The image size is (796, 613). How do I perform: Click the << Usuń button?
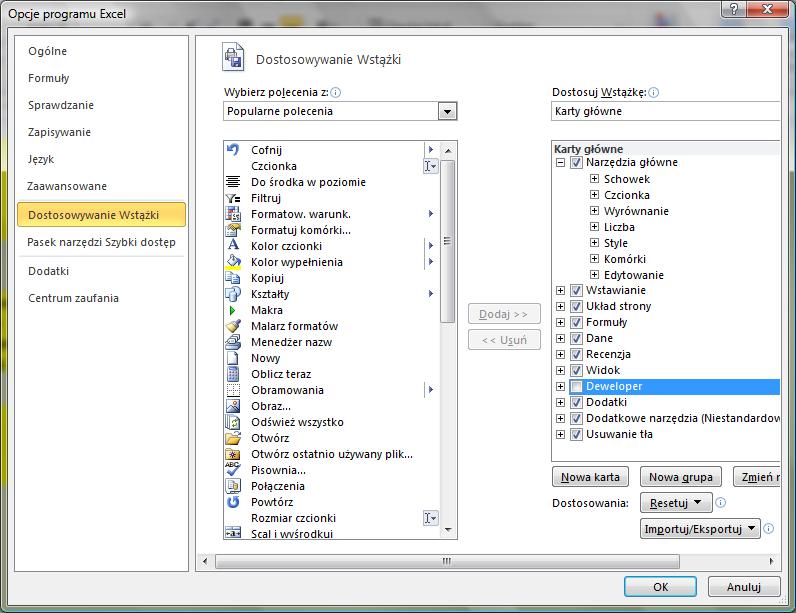pyautogui.click(x=504, y=340)
